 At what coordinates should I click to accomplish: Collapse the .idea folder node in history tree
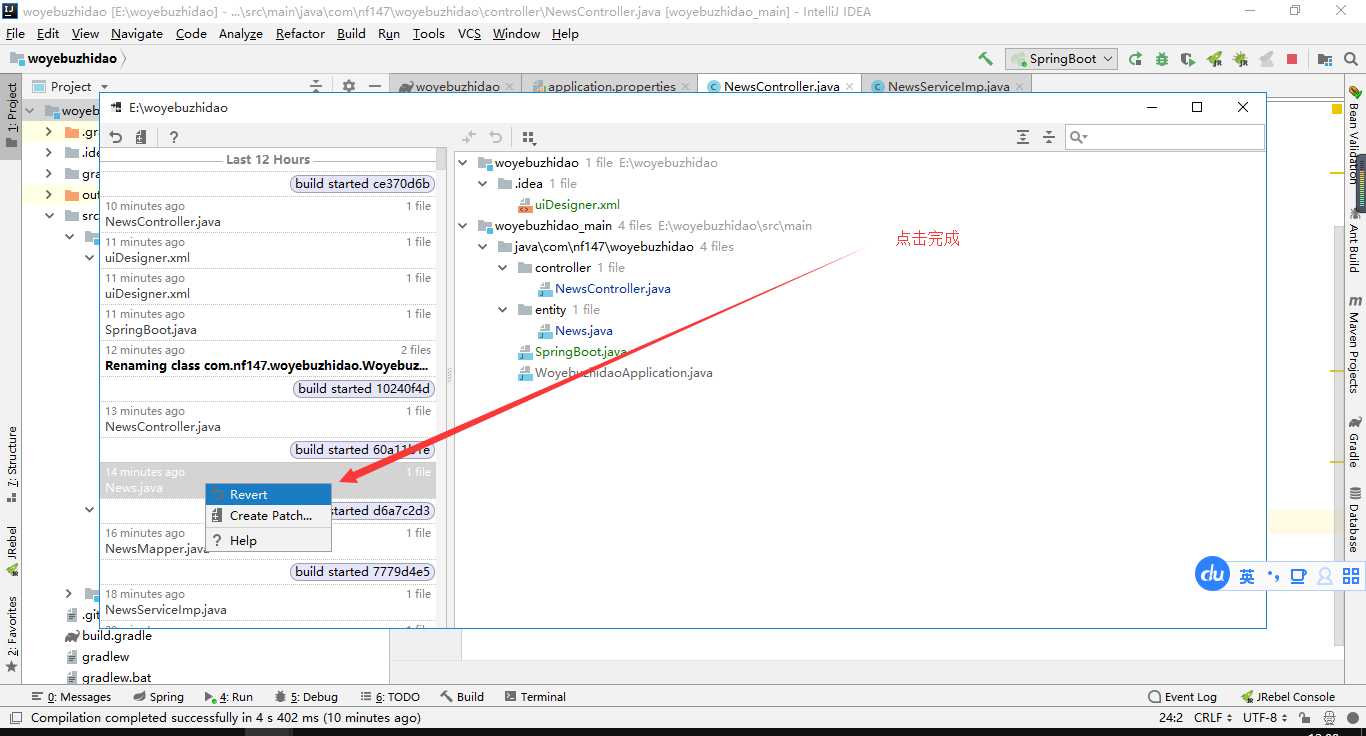[x=483, y=184]
